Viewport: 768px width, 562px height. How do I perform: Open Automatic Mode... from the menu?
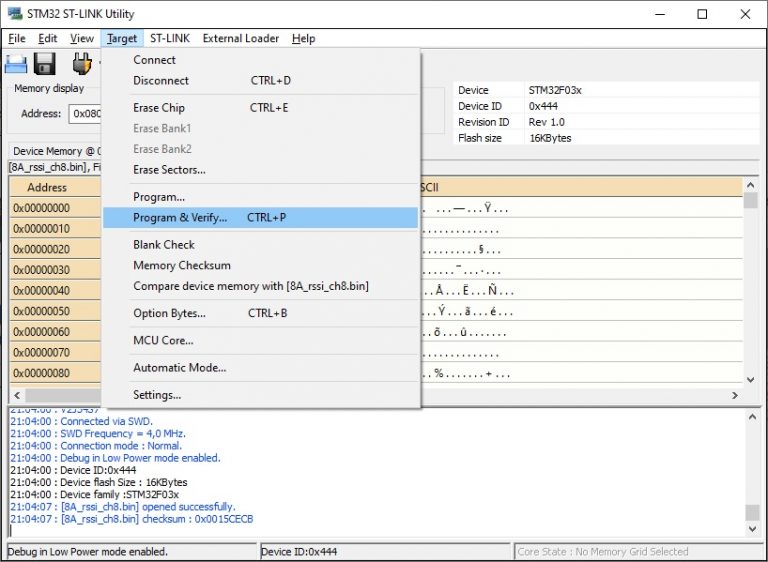[261, 367]
